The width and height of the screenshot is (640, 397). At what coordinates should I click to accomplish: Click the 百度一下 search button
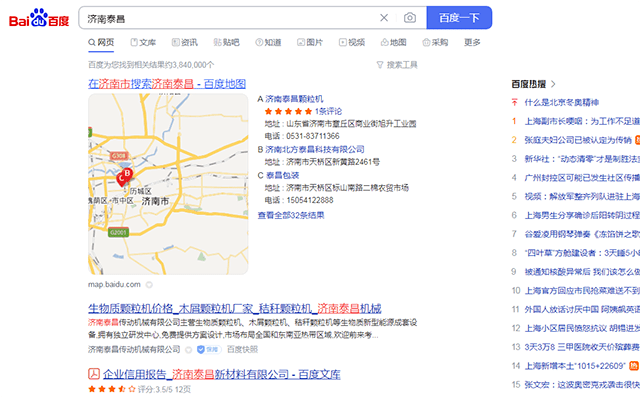click(459, 18)
